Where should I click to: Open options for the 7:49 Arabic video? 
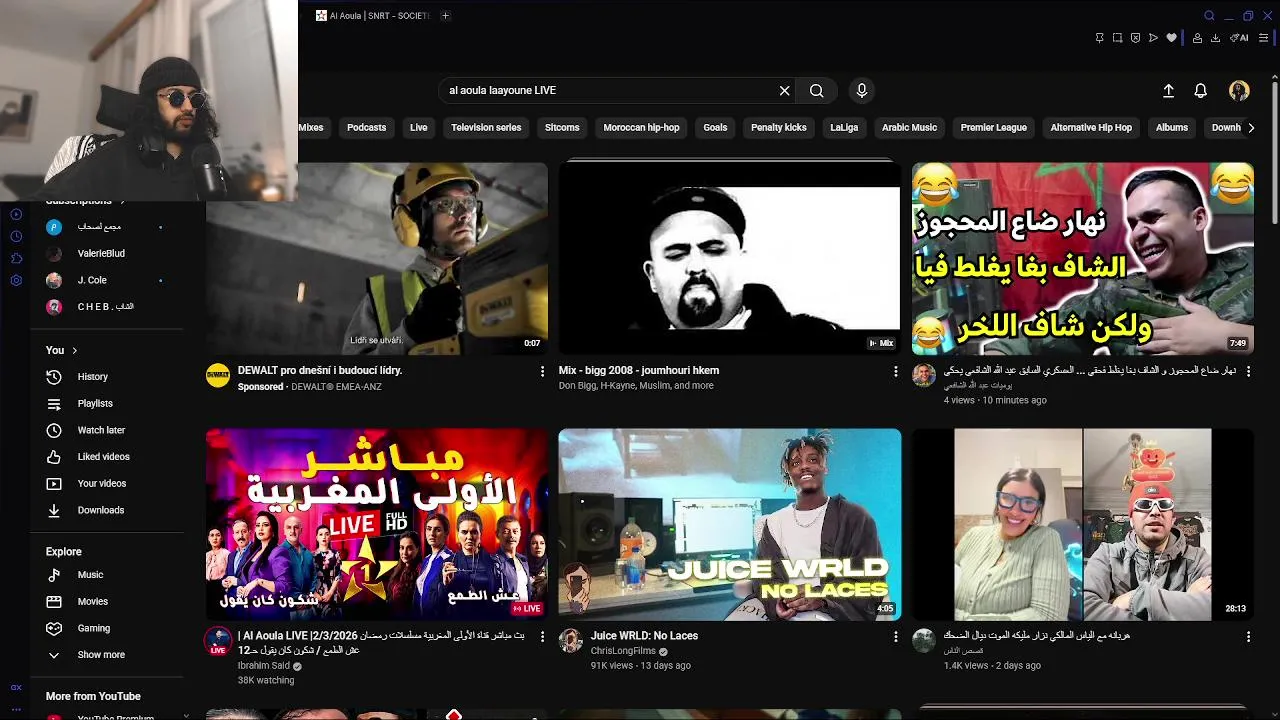tap(1248, 371)
